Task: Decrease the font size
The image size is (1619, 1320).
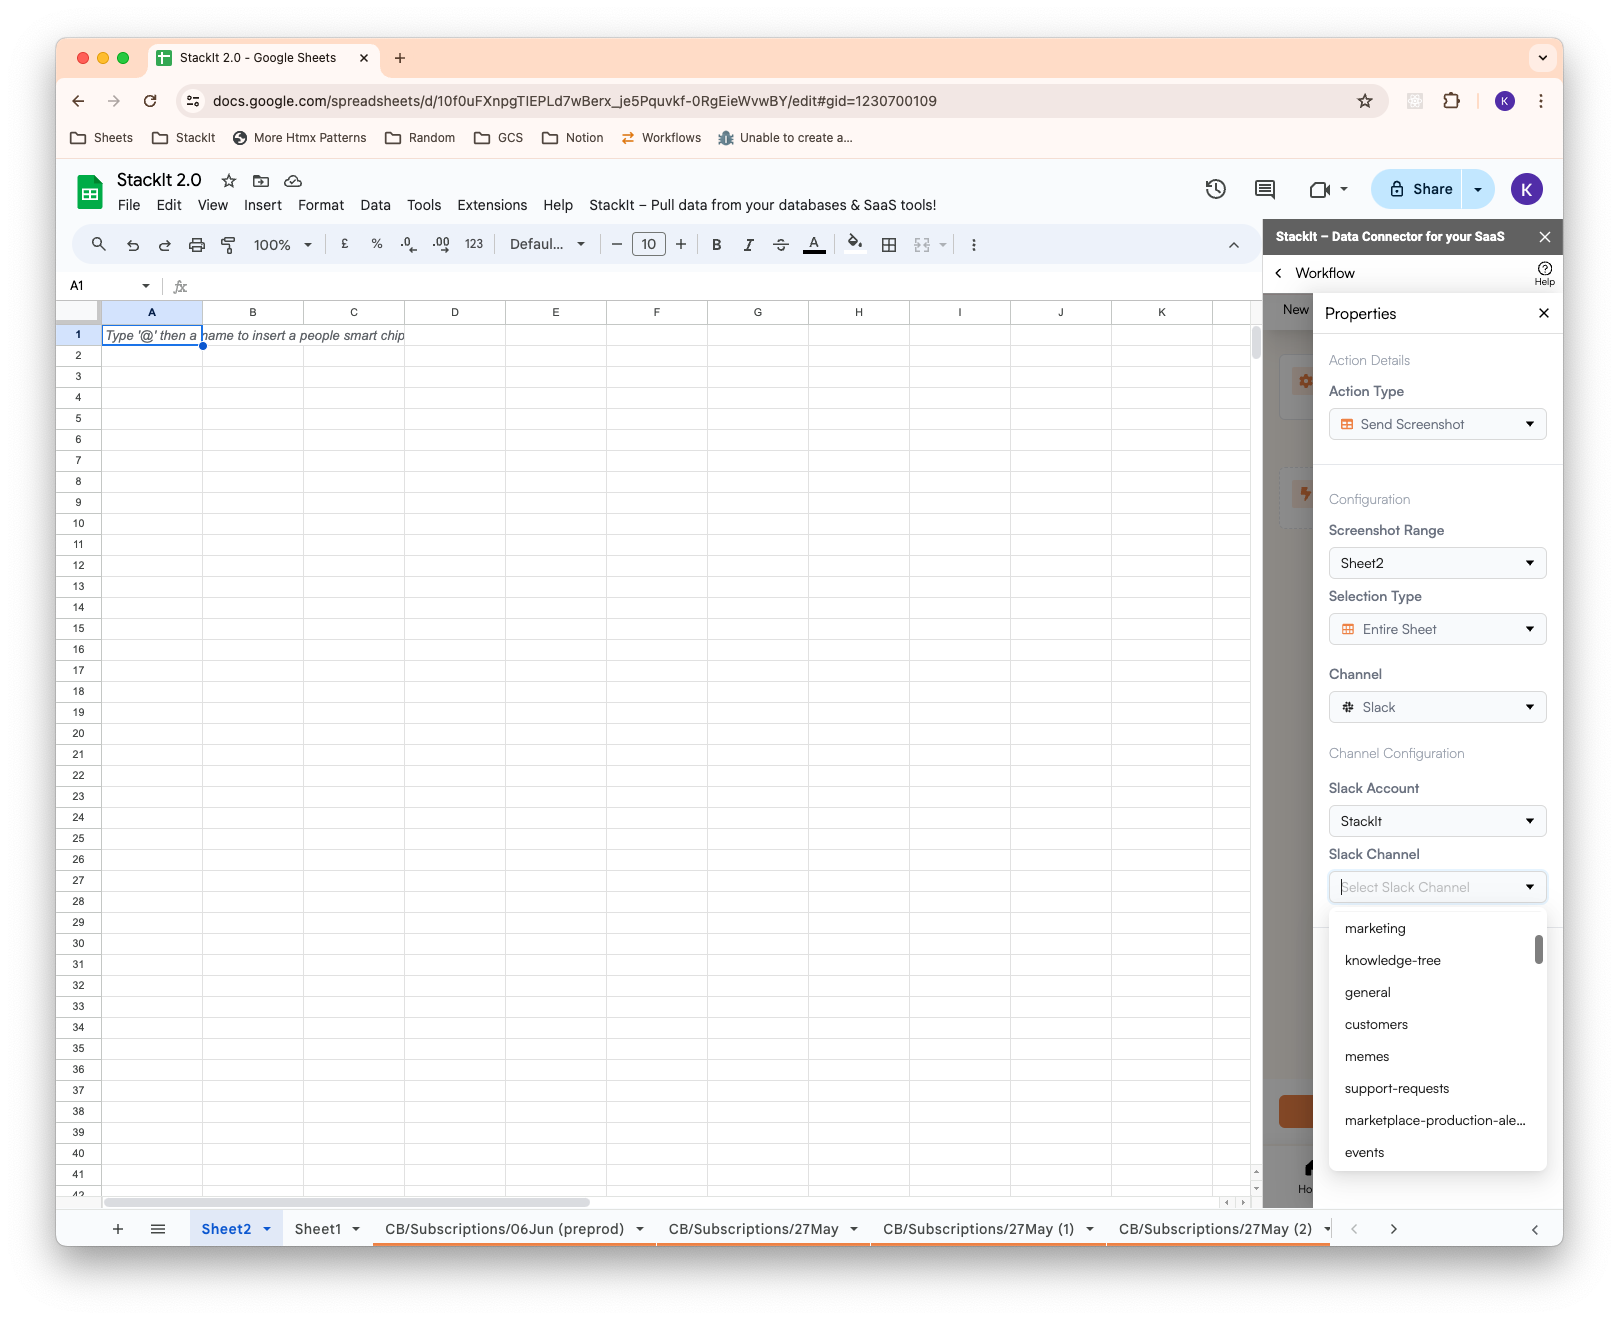Action: pos(617,244)
